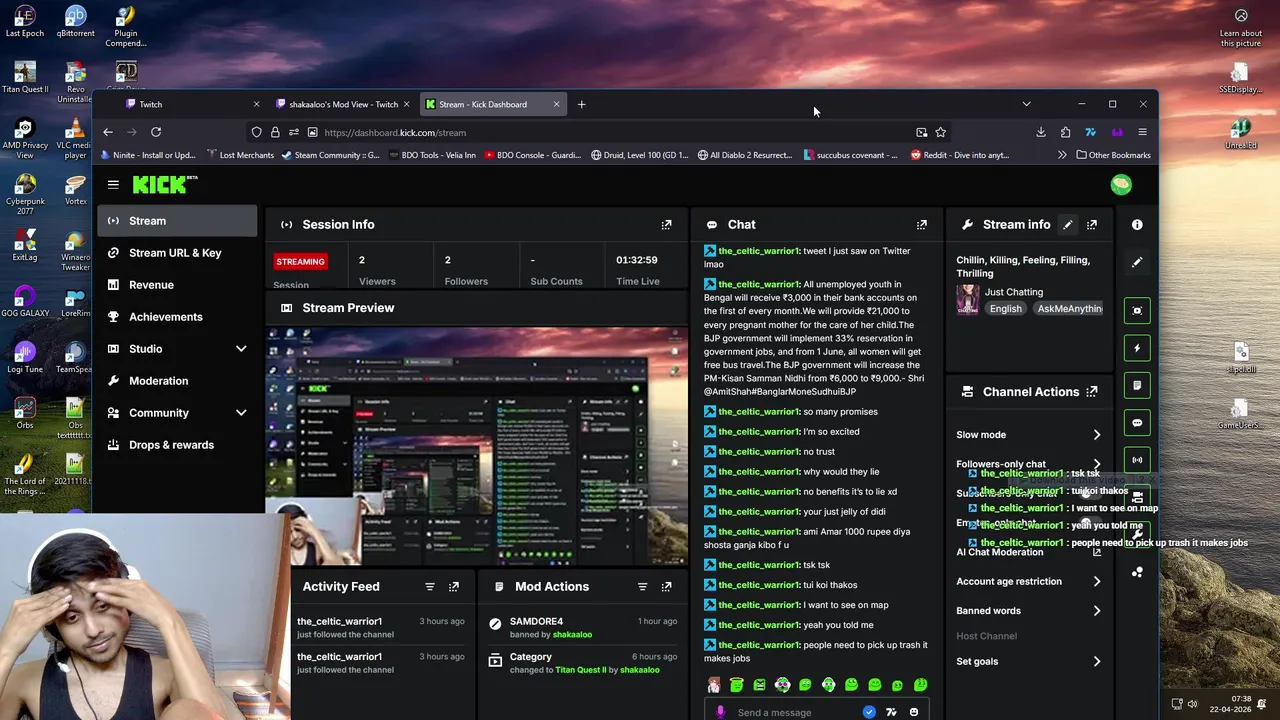Open Other Bookmarks folder

coord(1113,155)
